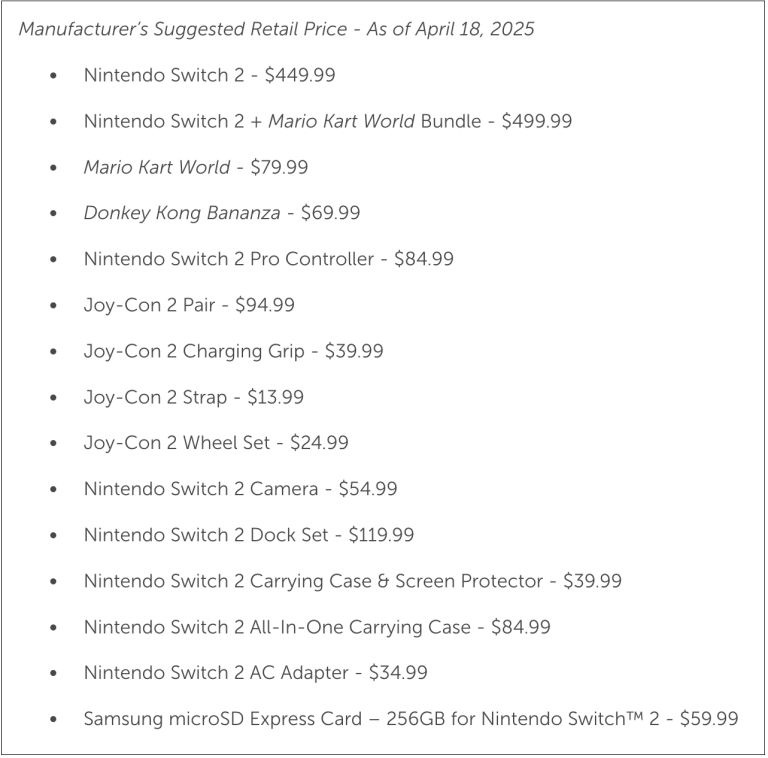Select the Joy-Con 2 Strap entry

(194, 397)
